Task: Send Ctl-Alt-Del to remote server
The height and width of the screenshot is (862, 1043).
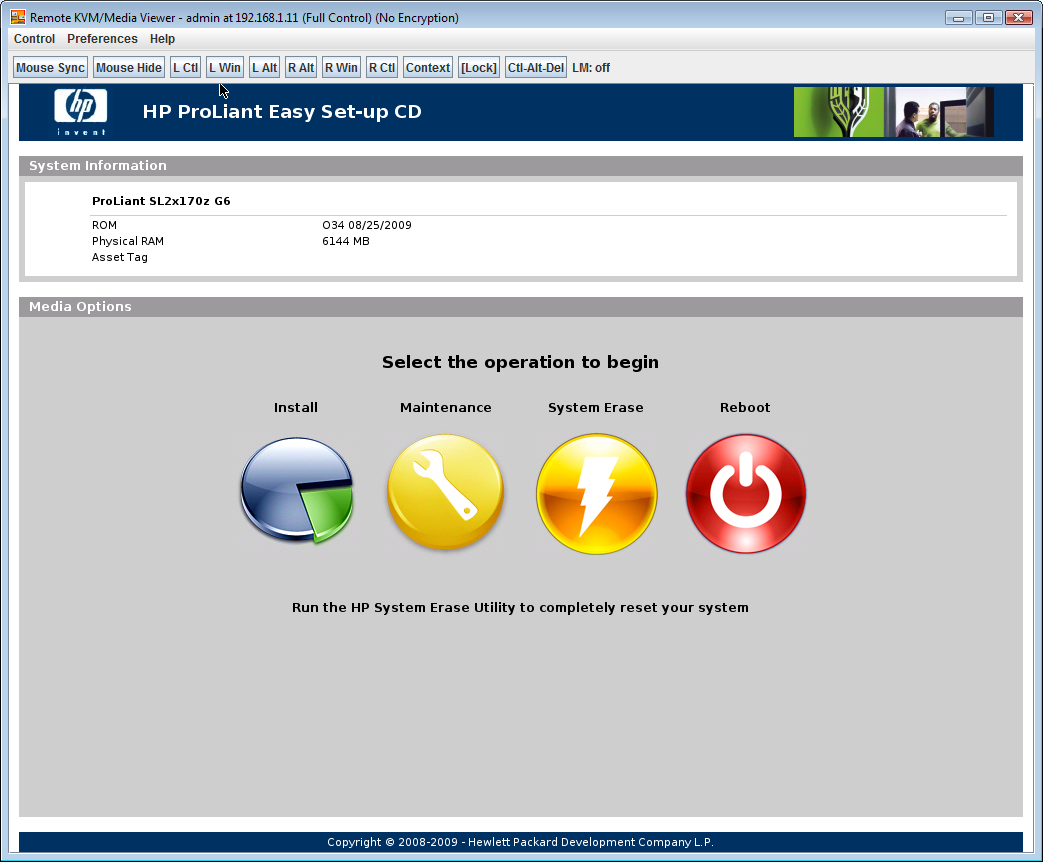Action: (x=535, y=67)
